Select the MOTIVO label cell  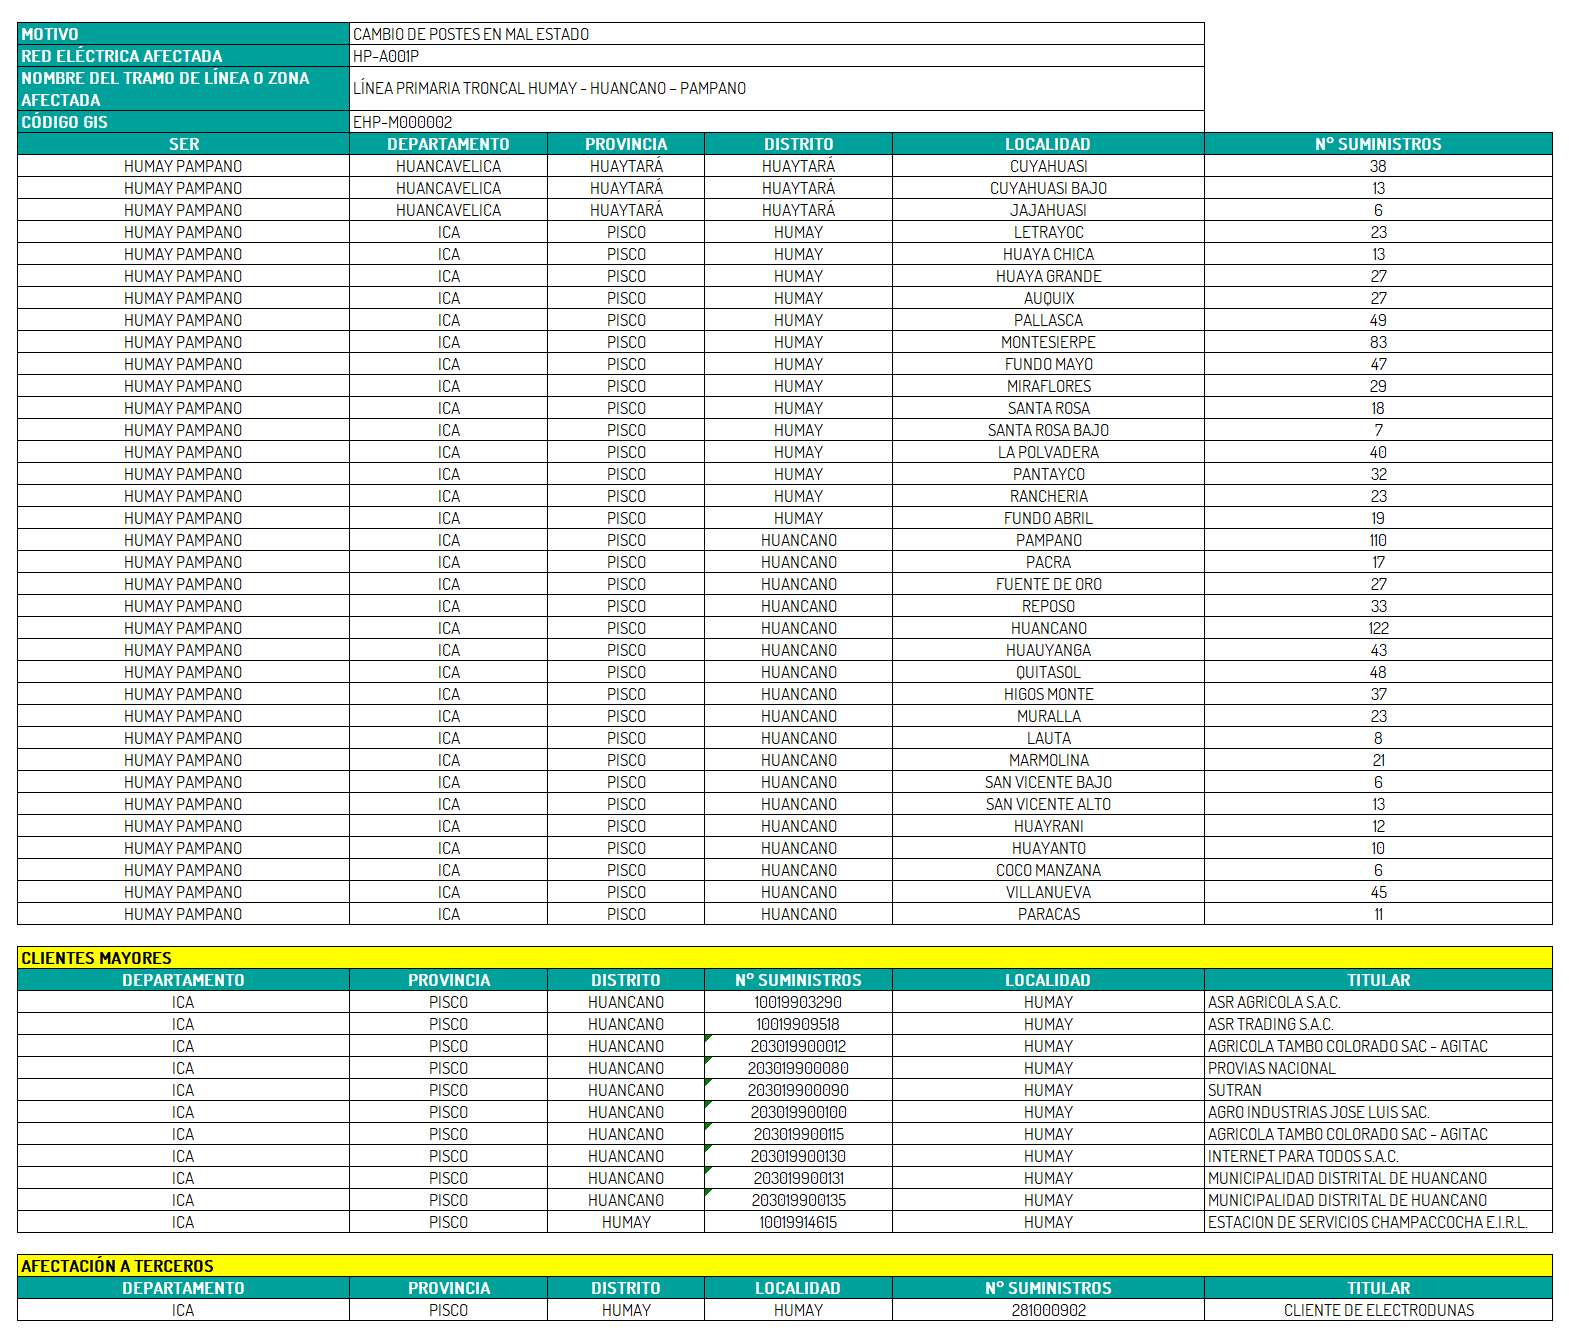click(x=183, y=34)
